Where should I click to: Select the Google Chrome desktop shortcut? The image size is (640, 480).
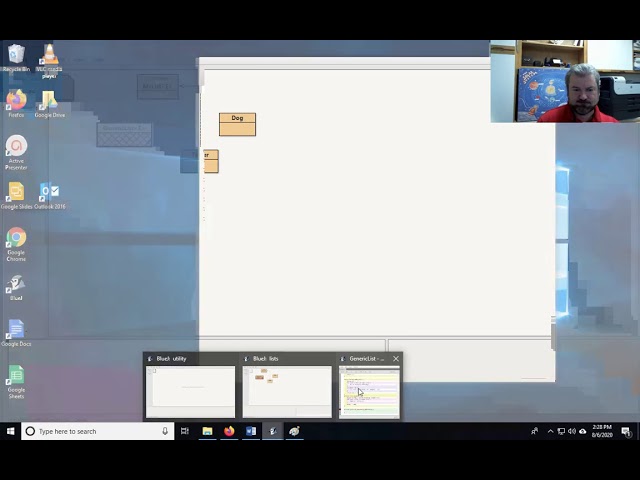point(16,241)
